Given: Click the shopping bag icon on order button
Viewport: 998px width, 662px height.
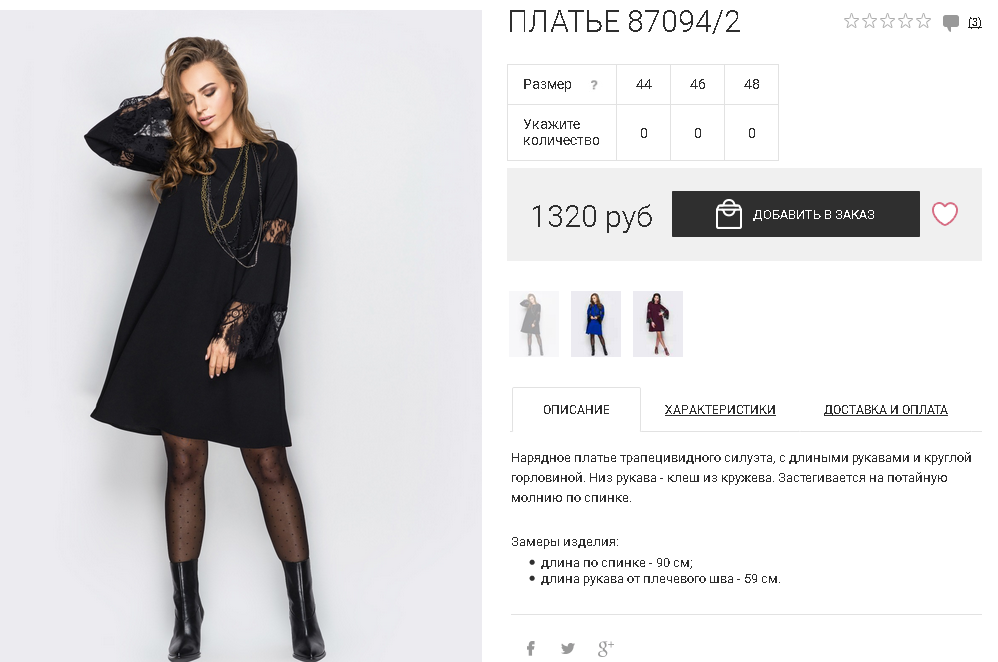Looking at the screenshot, I should coord(729,214).
